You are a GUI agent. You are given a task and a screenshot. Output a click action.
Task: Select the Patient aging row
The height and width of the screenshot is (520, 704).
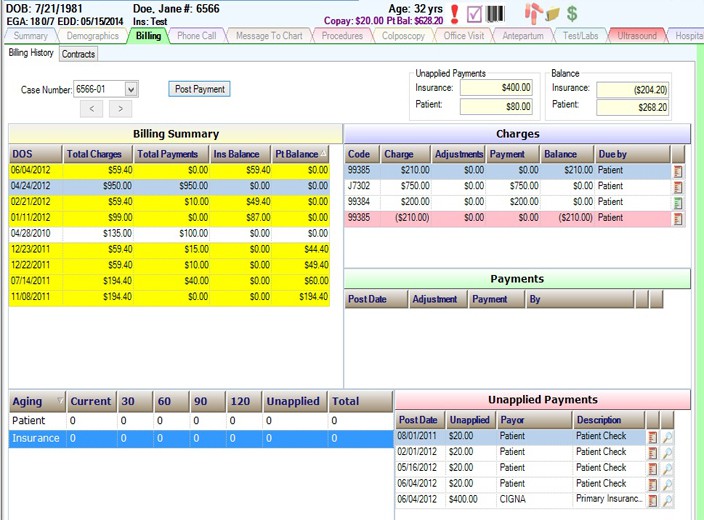click(x=201, y=421)
